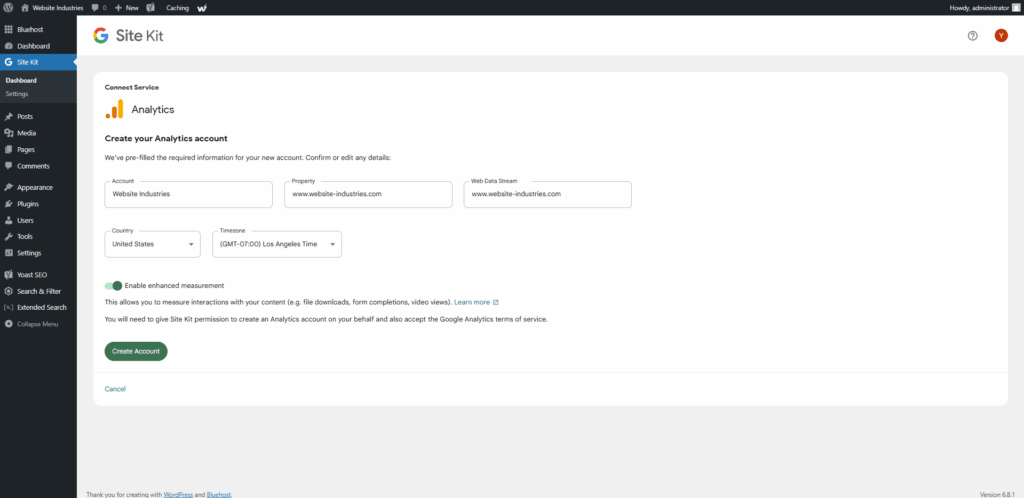
Task: Open the Plugins menu in sidebar
Action: [x=28, y=203]
